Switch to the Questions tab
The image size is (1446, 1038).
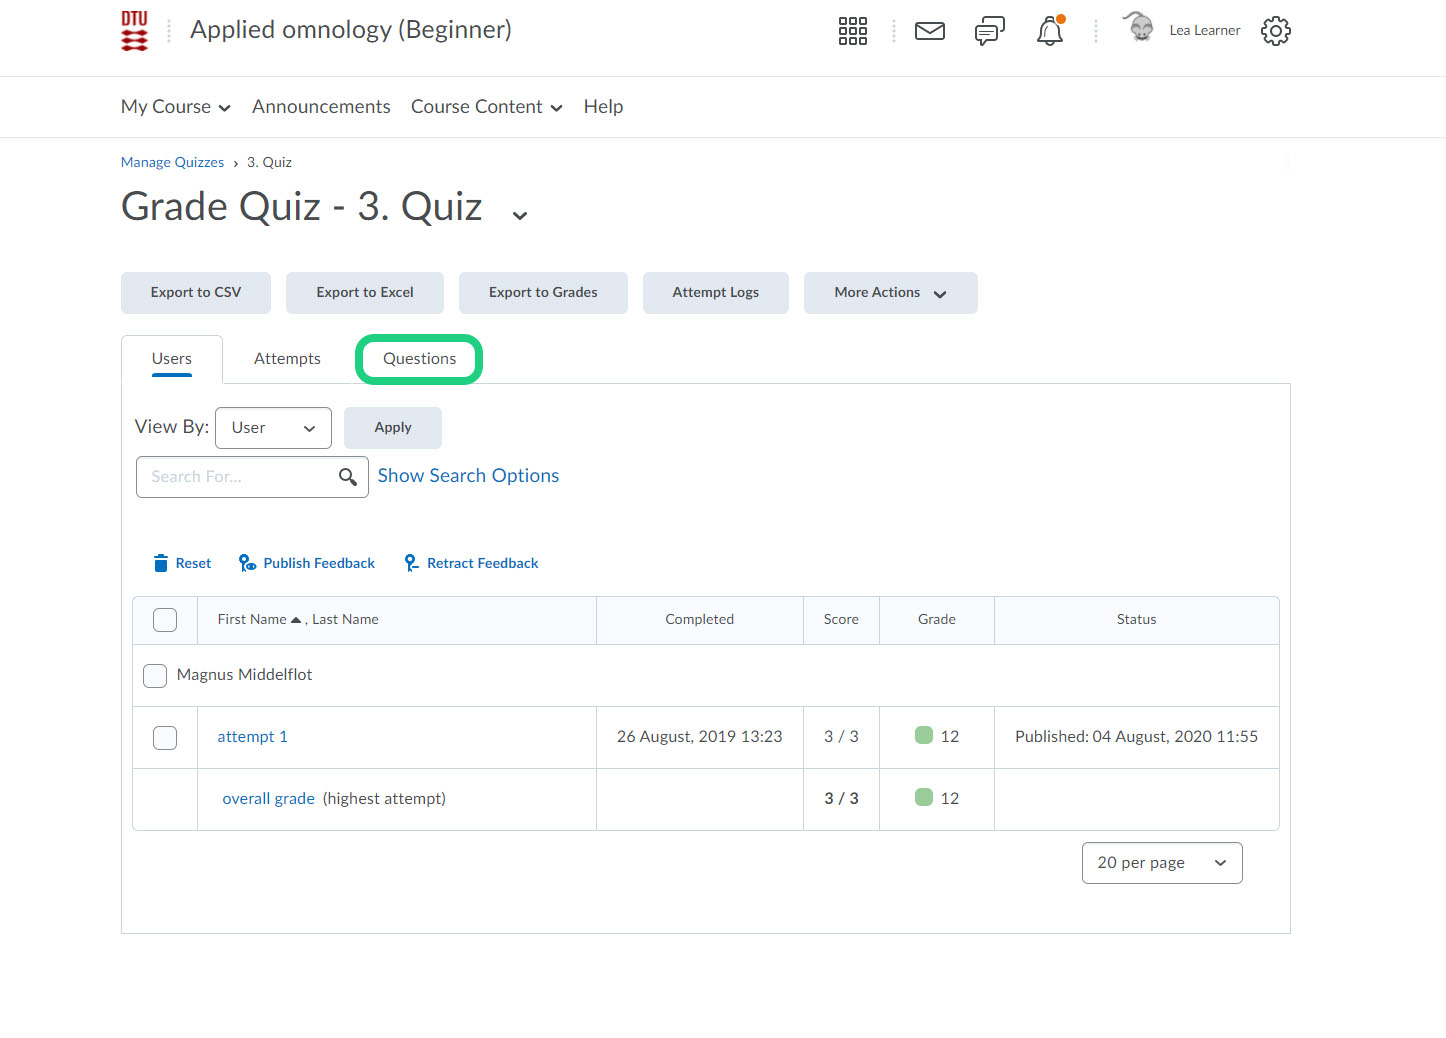(x=419, y=359)
